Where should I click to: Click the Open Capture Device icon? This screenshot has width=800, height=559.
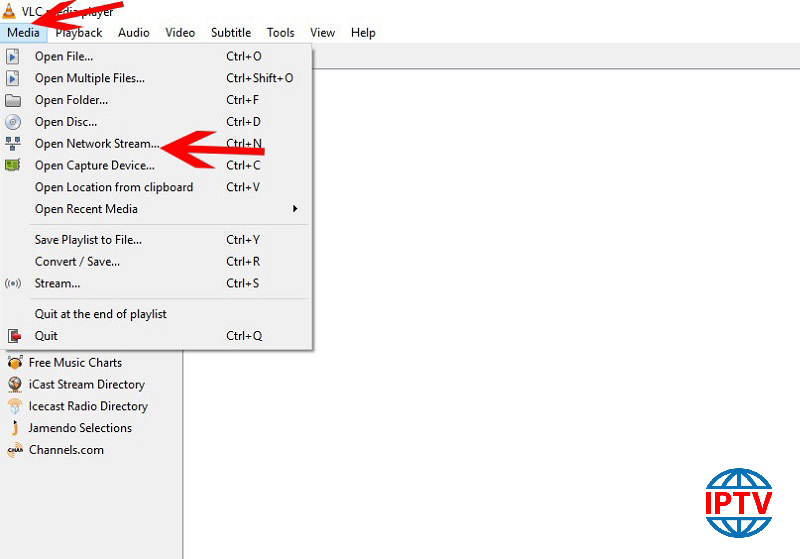pos(13,166)
